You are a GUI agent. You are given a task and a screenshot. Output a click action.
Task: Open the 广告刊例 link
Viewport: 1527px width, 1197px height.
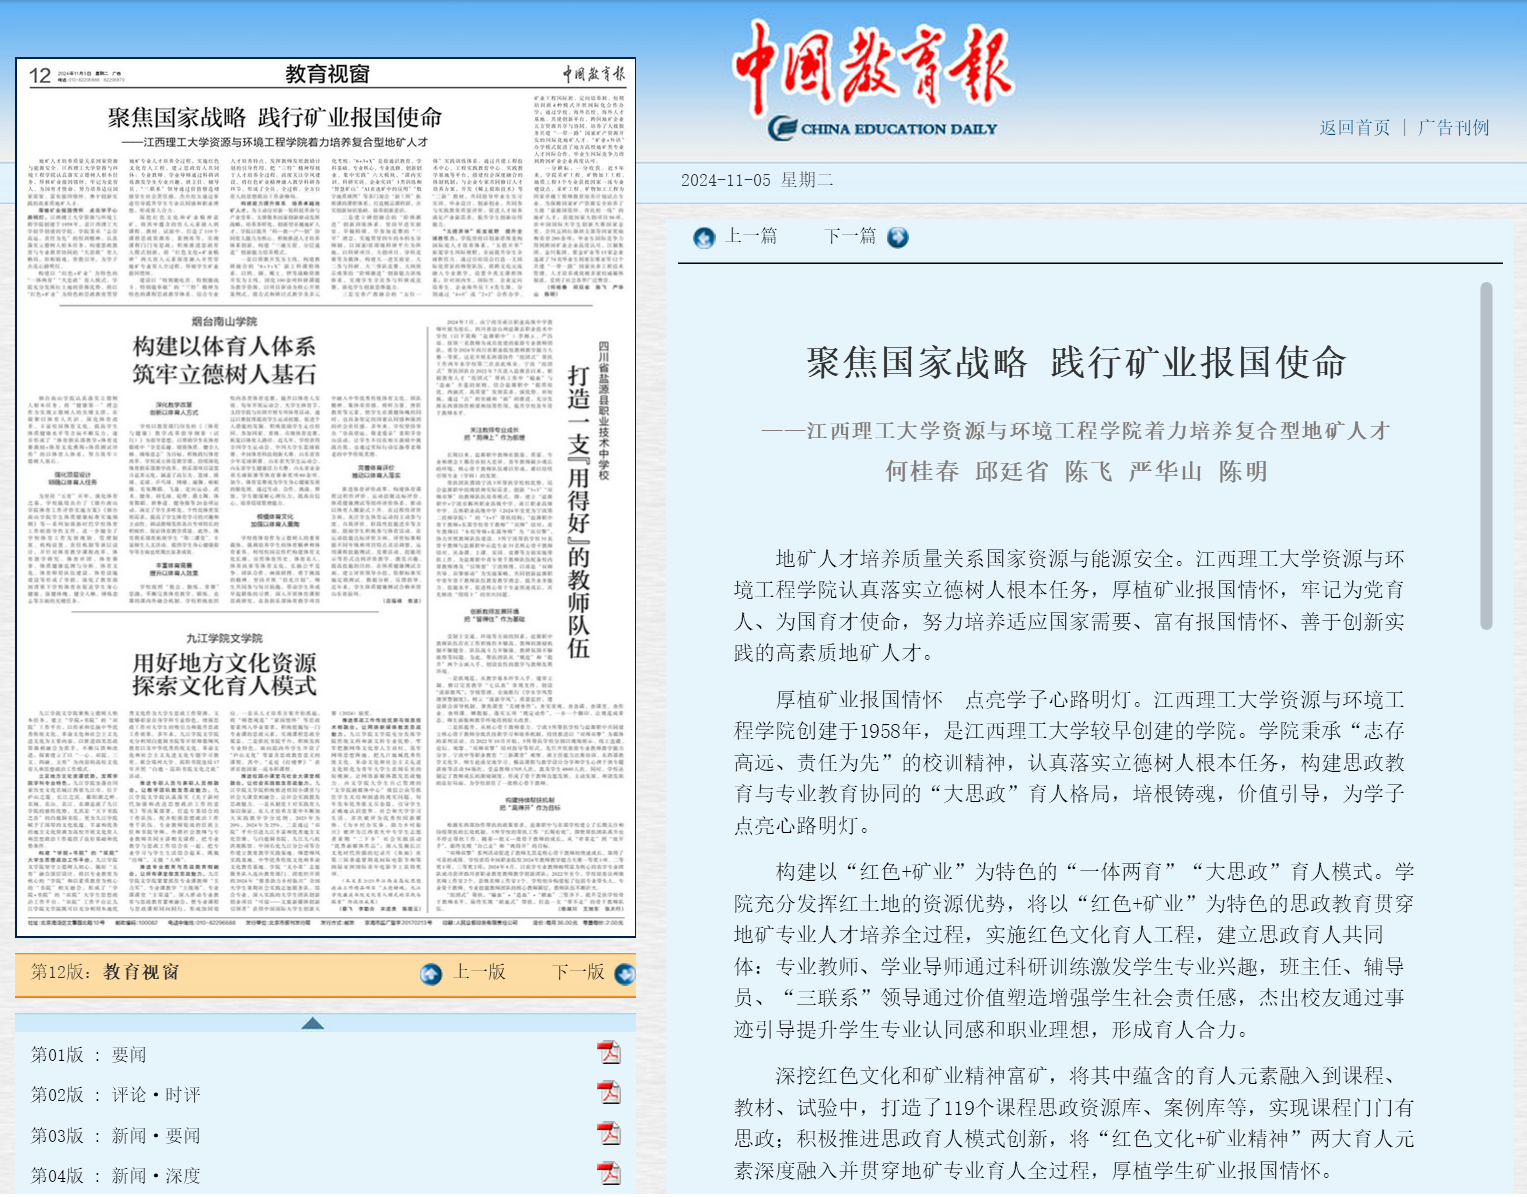click(1453, 128)
